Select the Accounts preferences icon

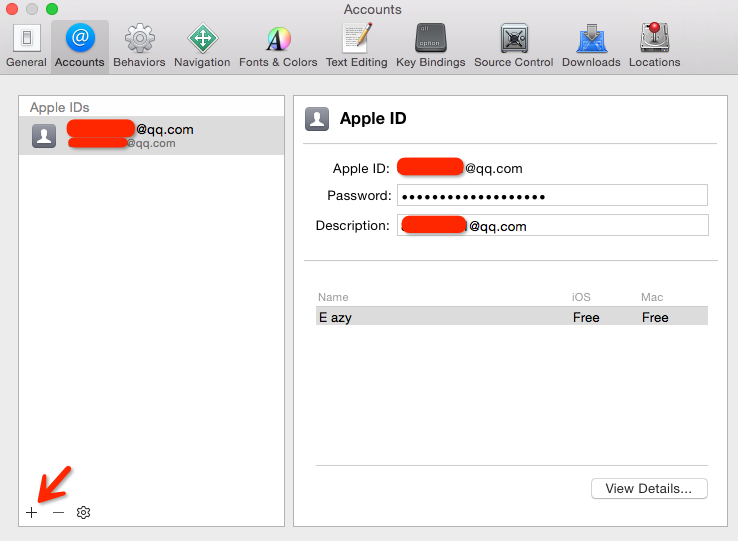(x=80, y=46)
